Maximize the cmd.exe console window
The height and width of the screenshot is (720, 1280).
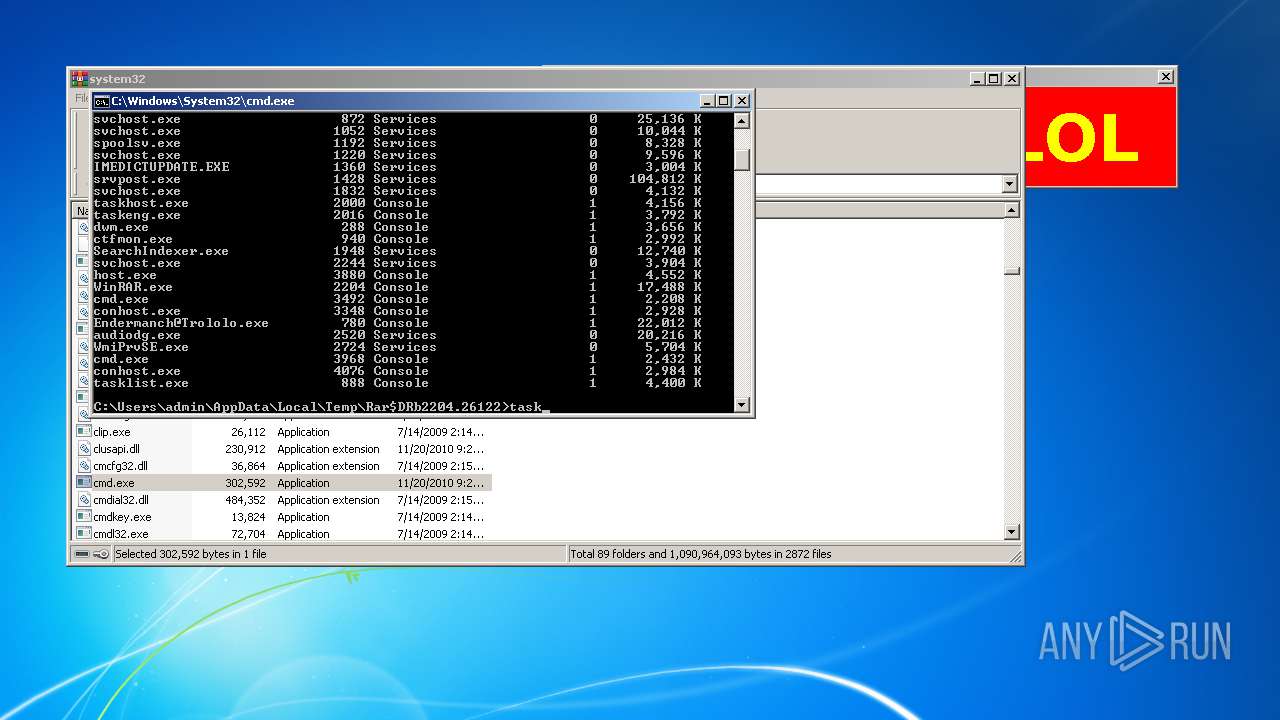pos(724,101)
